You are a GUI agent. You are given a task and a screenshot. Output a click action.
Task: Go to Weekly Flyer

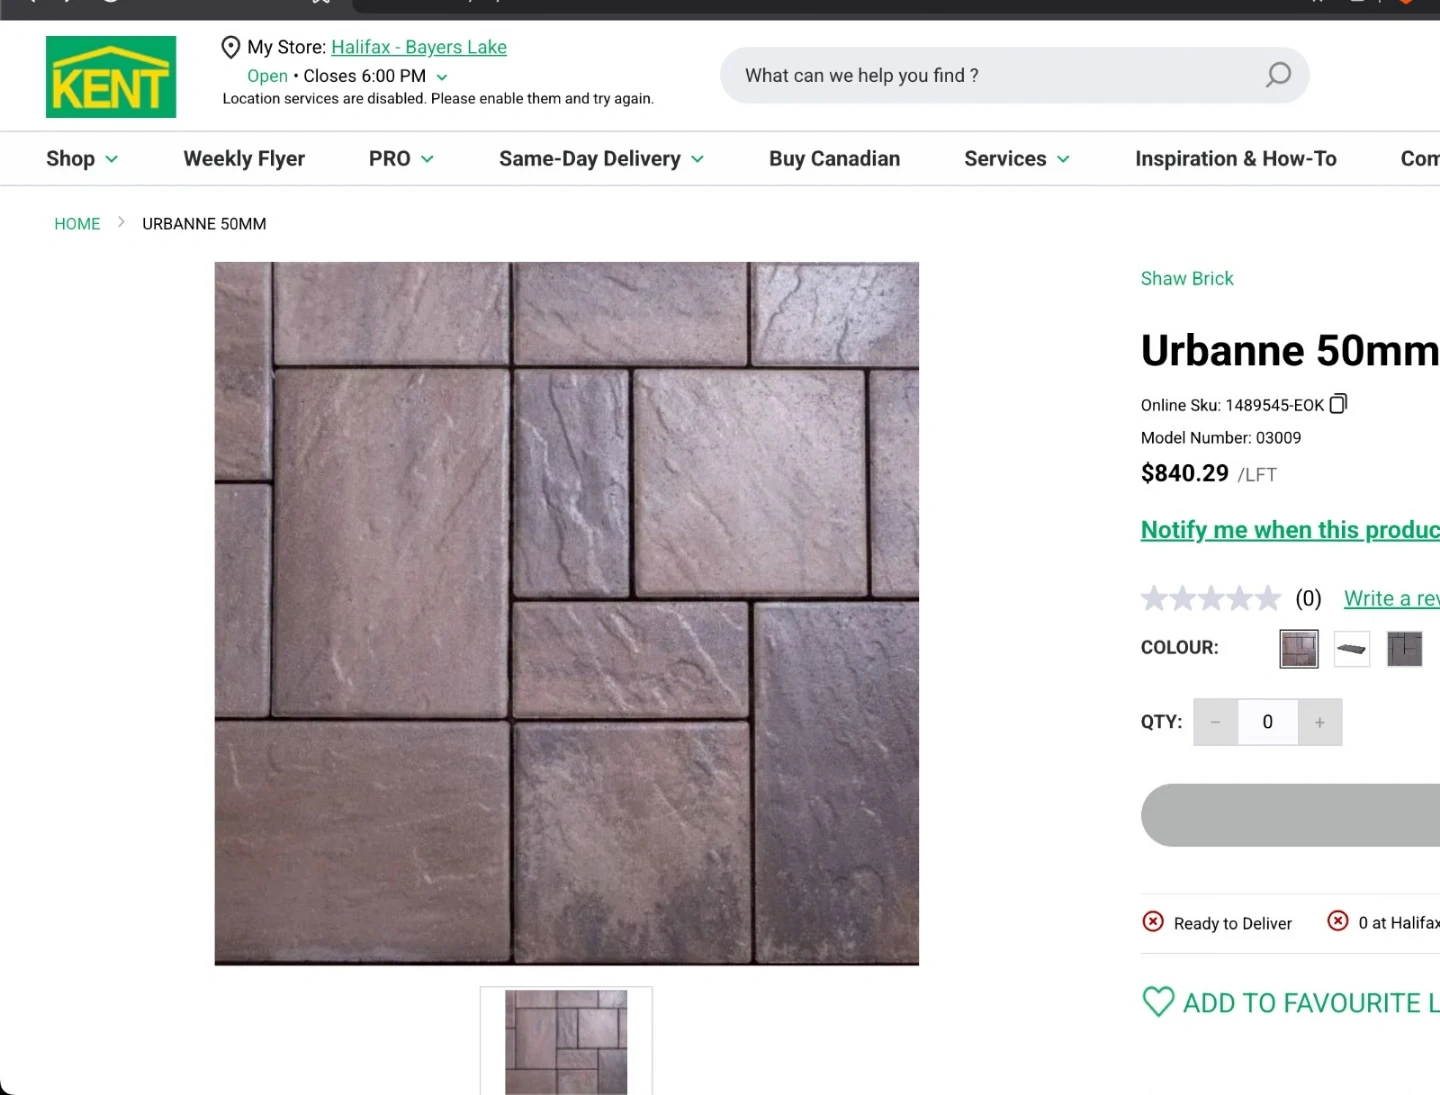tap(244, 159)
